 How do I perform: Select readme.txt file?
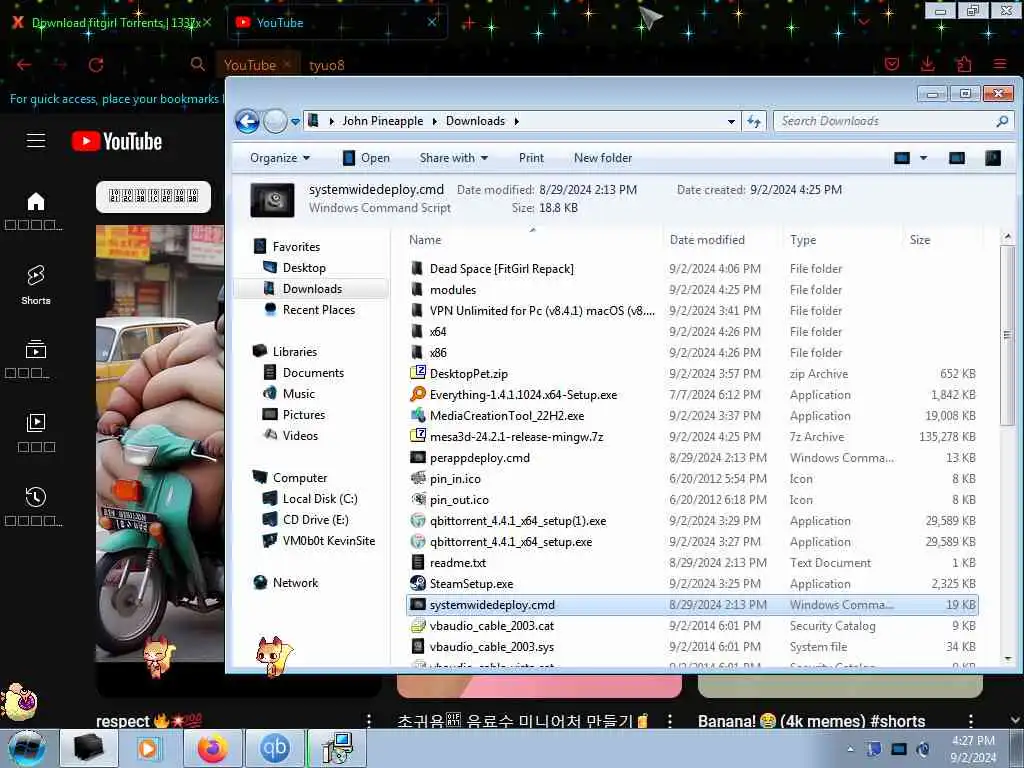[458, 562]
